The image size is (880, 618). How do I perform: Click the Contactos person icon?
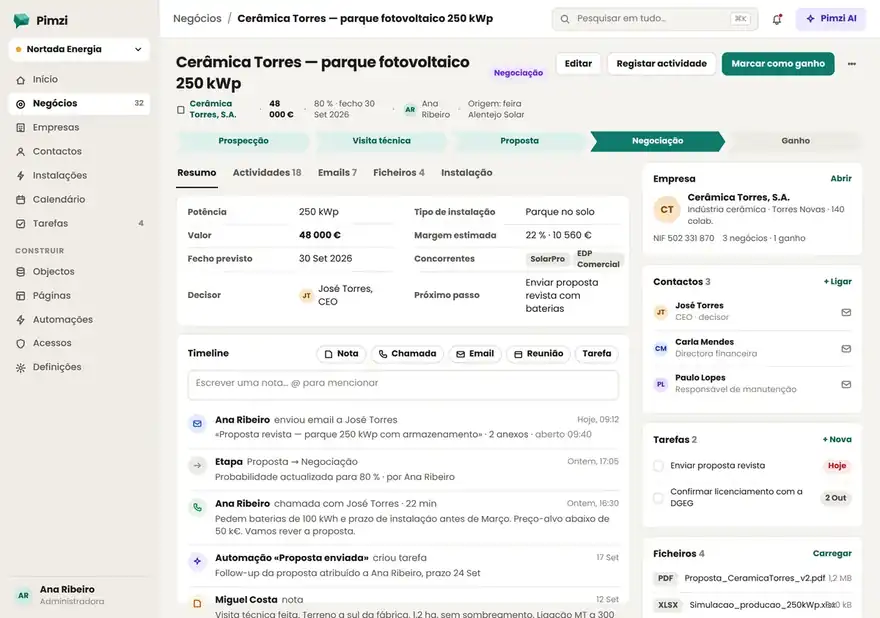pos(21,152)
